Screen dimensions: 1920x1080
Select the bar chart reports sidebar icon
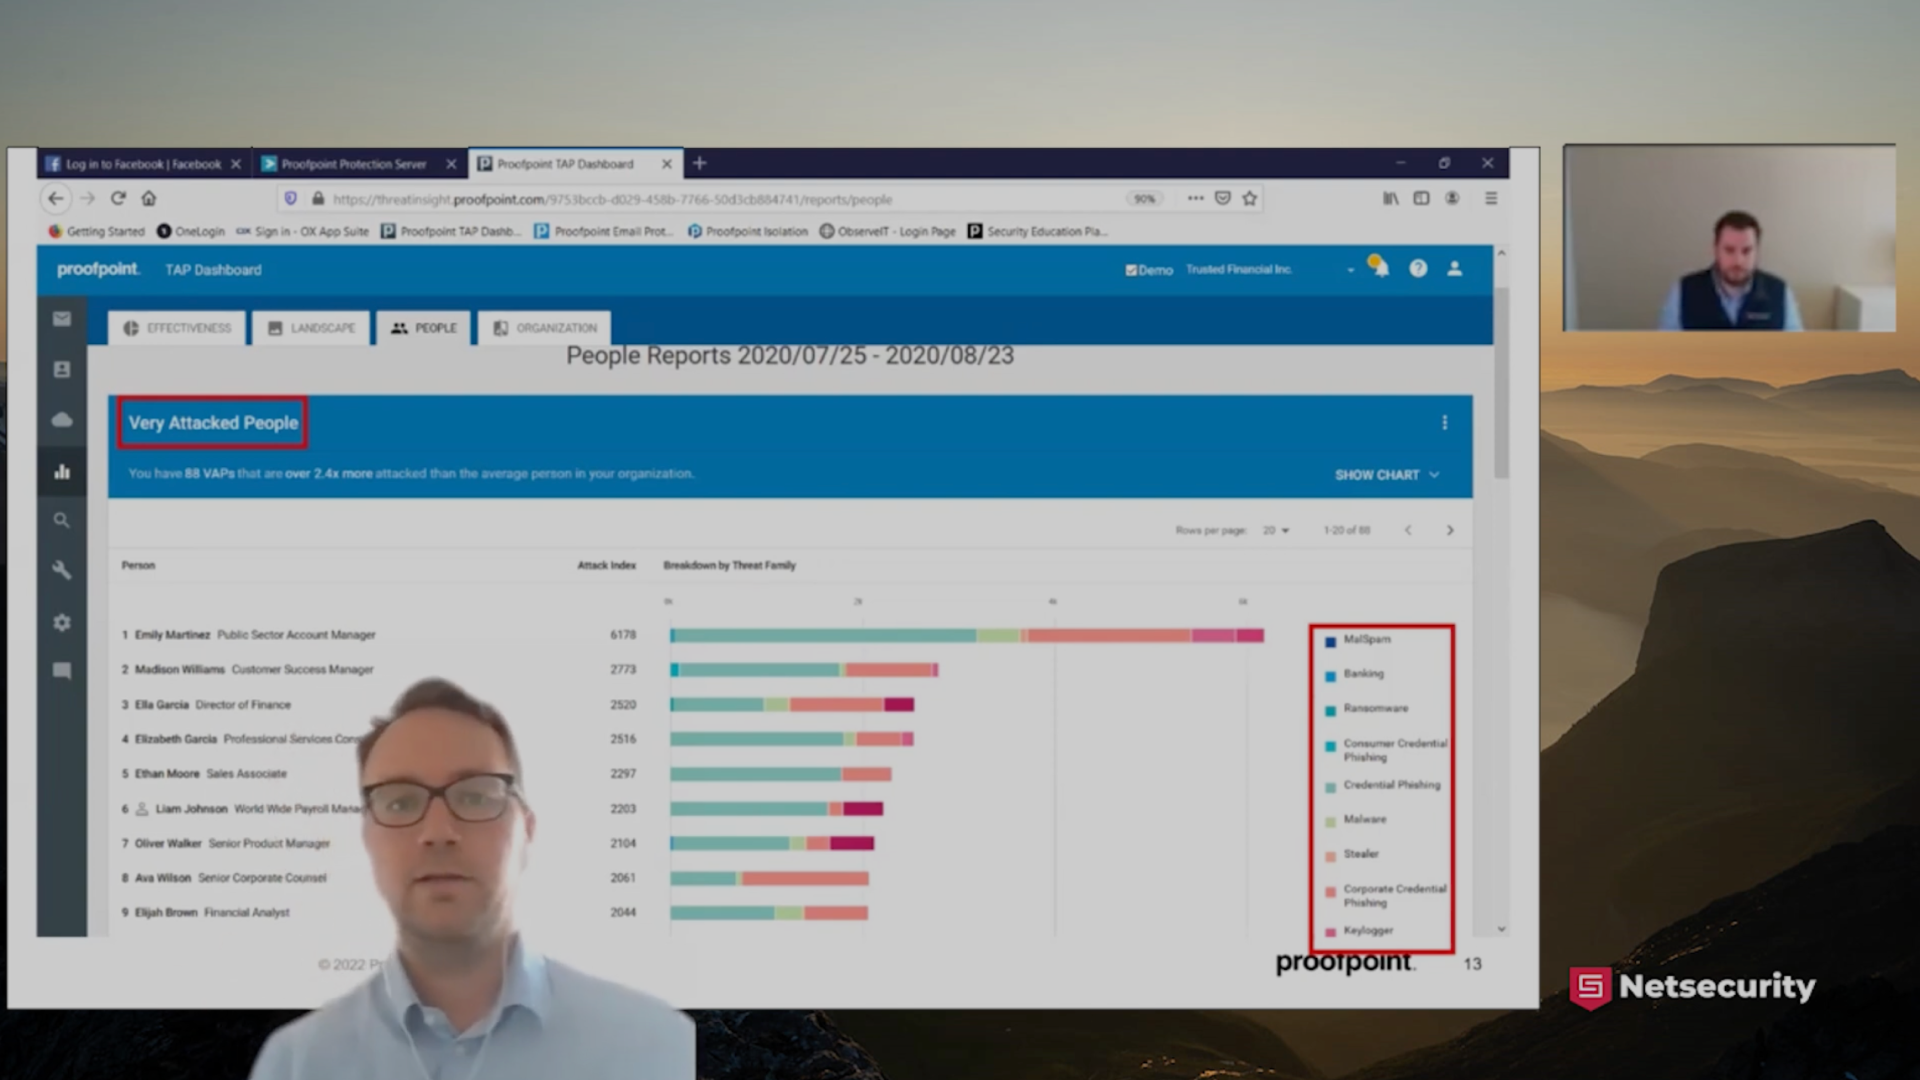62,471
